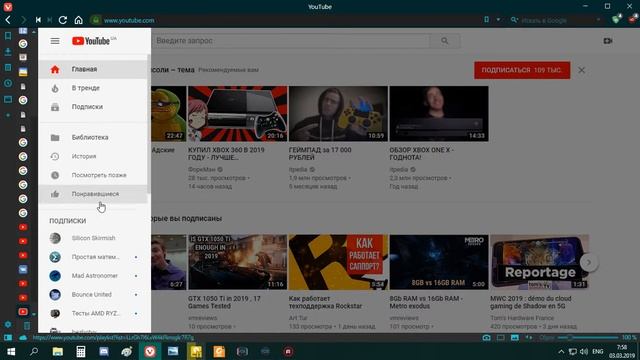Open Vivaldi settings gear

(x=8, y=325)
